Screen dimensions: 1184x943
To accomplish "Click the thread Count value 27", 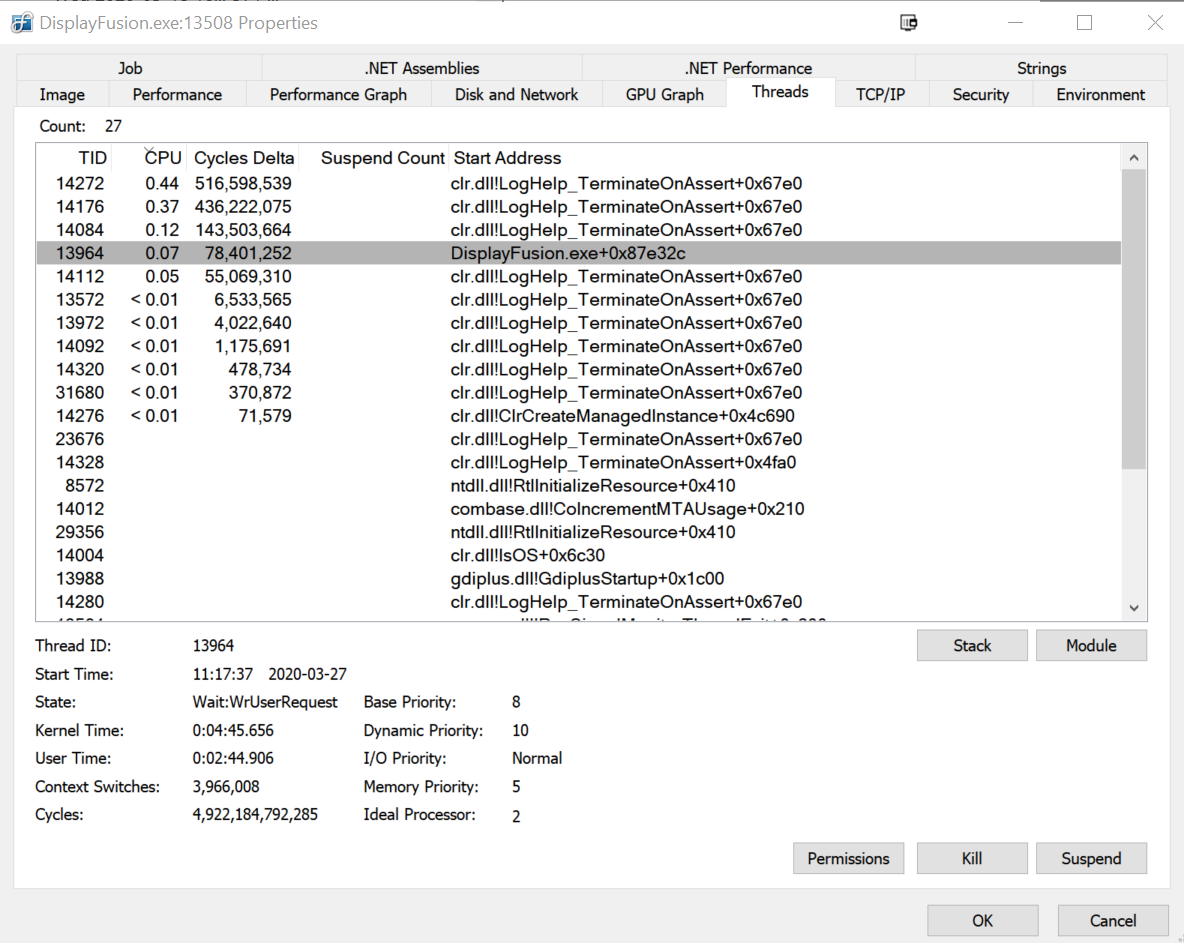I will click(113, 126).
